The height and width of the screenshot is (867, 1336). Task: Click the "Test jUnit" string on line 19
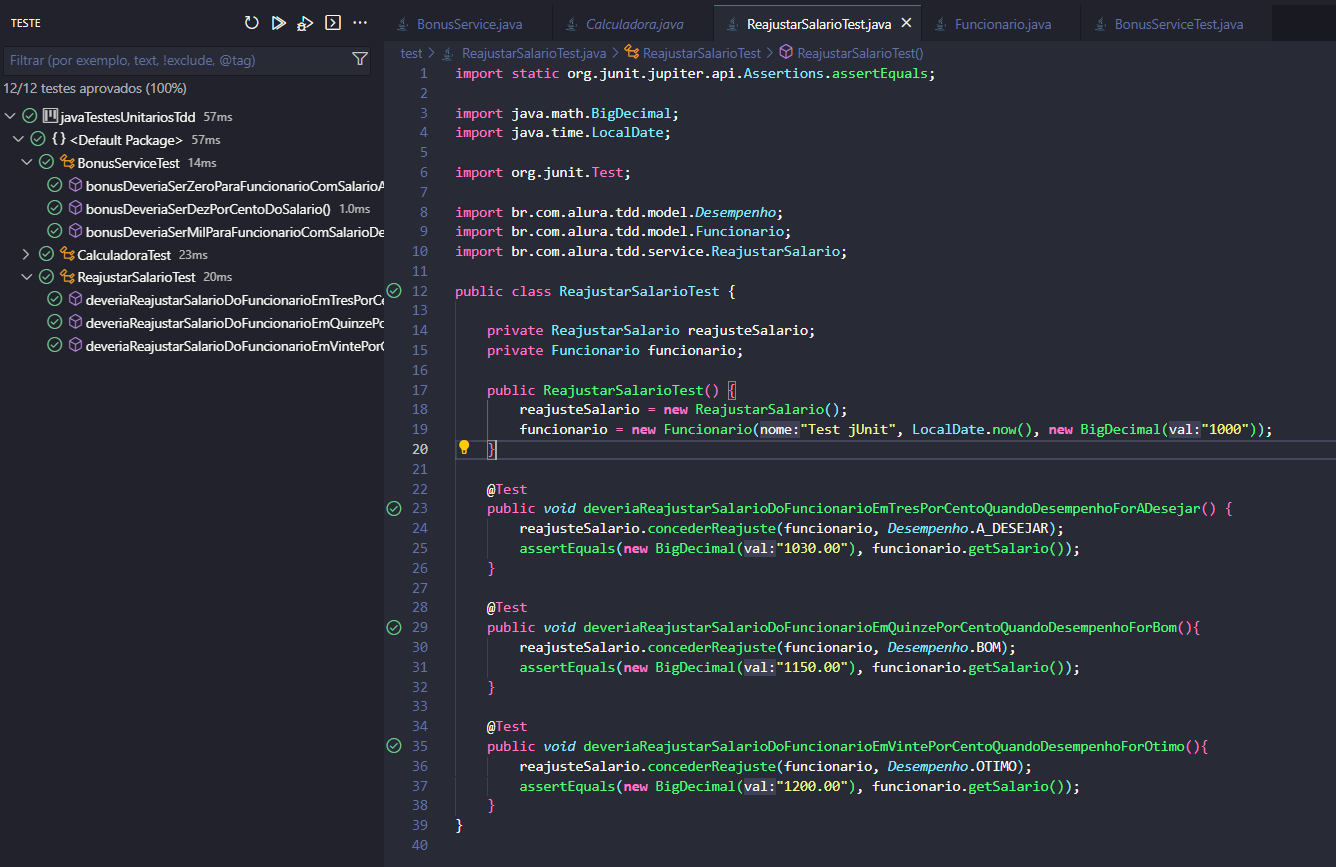tap(848, 429)
